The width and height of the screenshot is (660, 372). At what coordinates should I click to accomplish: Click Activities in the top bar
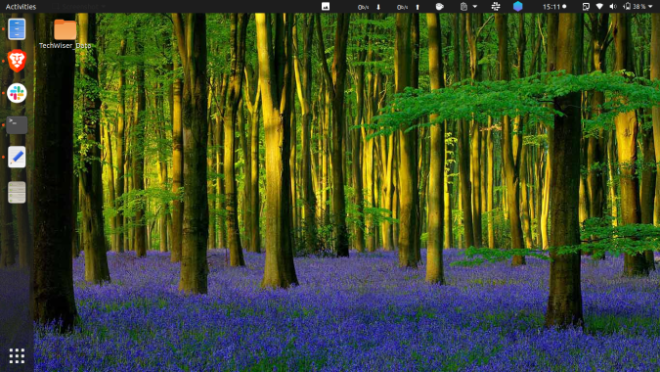pos(21,7)
